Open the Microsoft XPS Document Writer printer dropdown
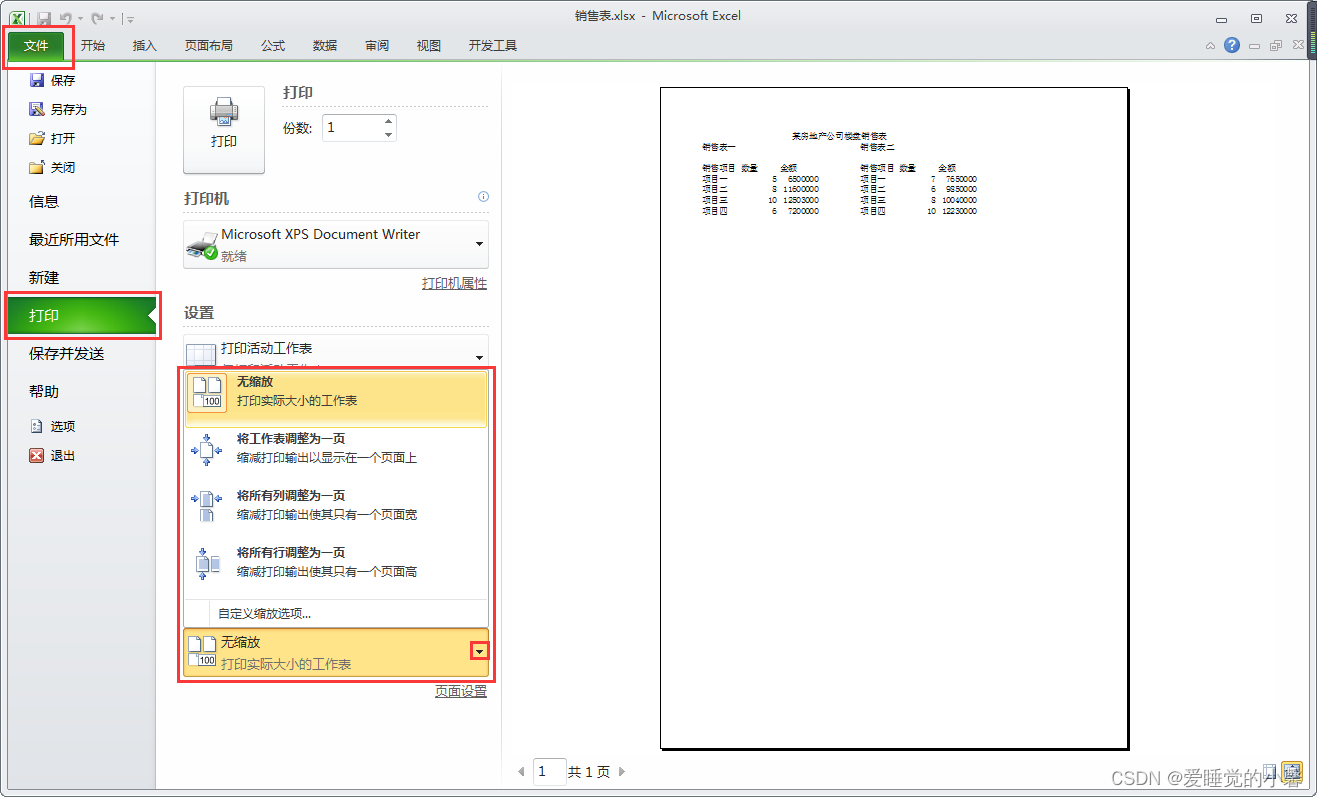This screenshot has width=1317, height=797. coord(336,244)
